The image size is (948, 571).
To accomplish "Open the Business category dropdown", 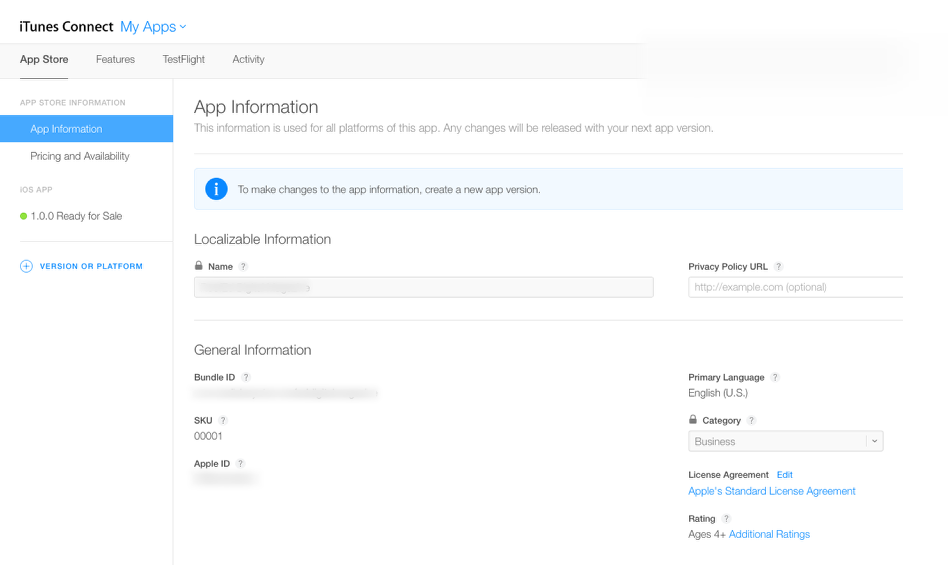I will (x=786, y=442).
